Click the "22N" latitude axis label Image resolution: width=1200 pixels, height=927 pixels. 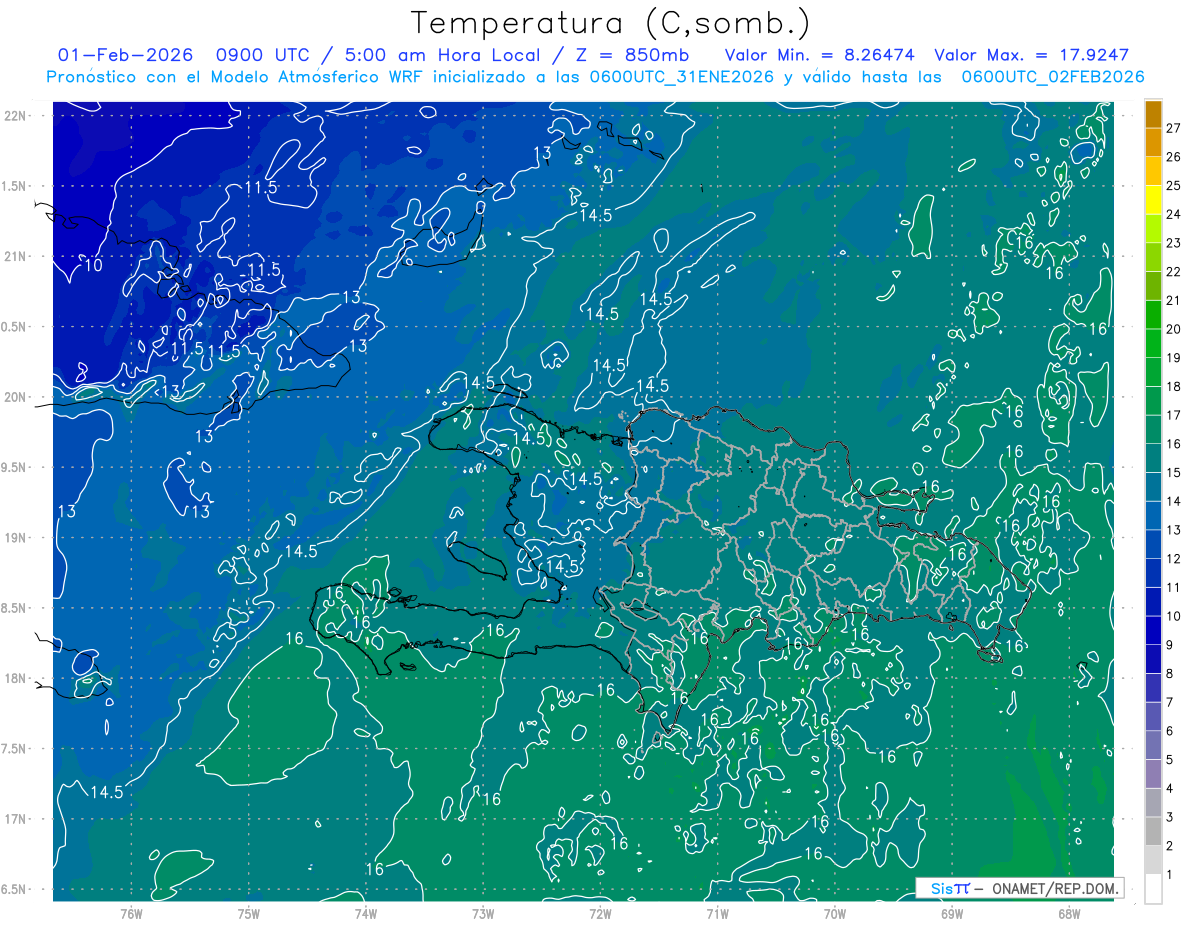coord(17,116)
